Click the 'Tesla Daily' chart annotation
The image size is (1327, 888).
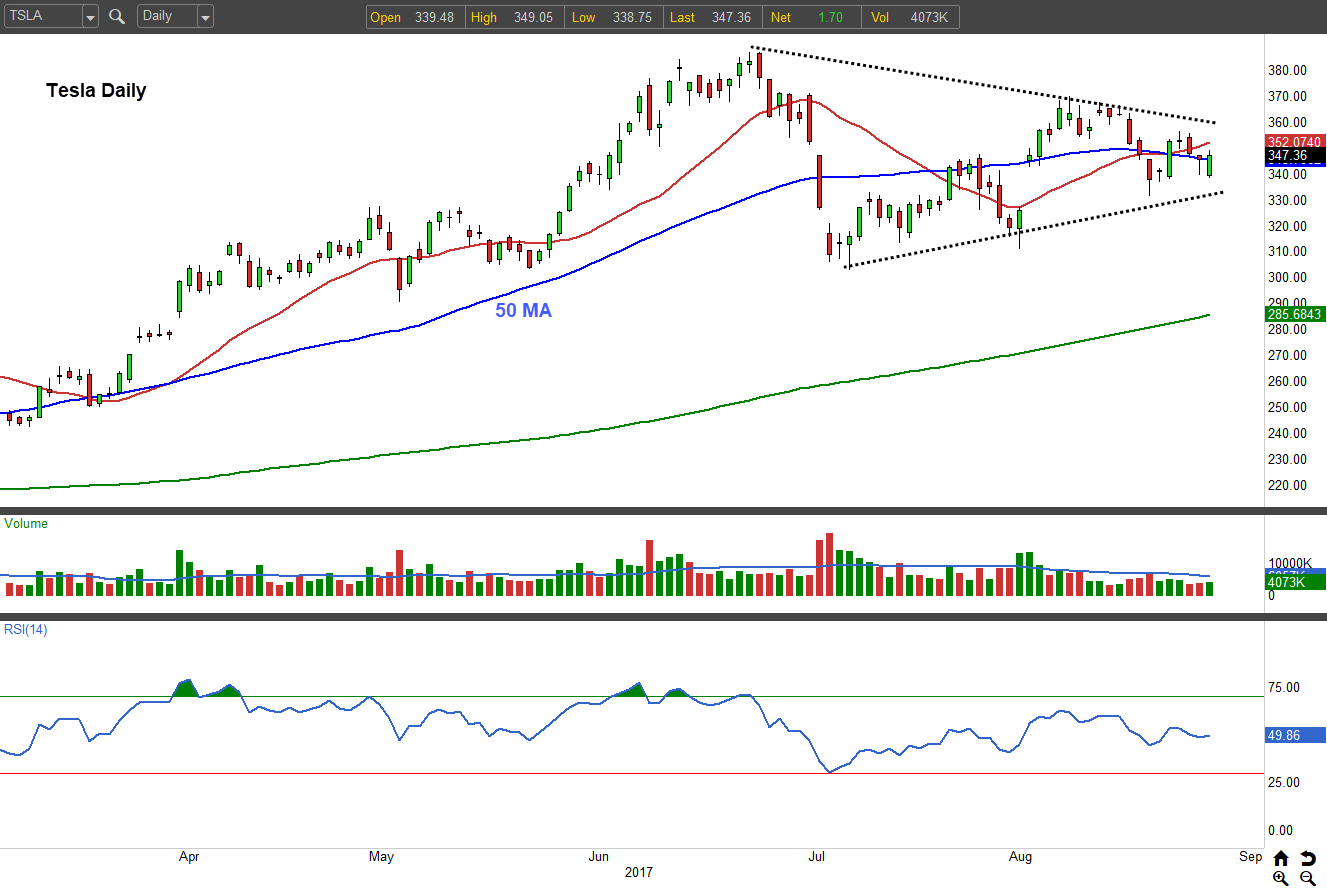tap(96, 91)
